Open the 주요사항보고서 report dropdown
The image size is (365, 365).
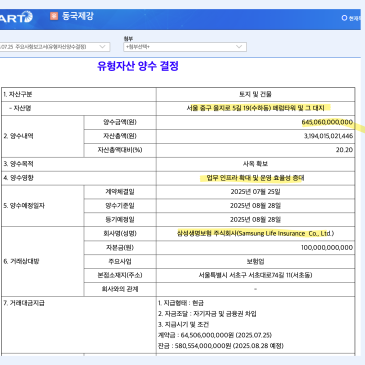click(x=55, y=47)
